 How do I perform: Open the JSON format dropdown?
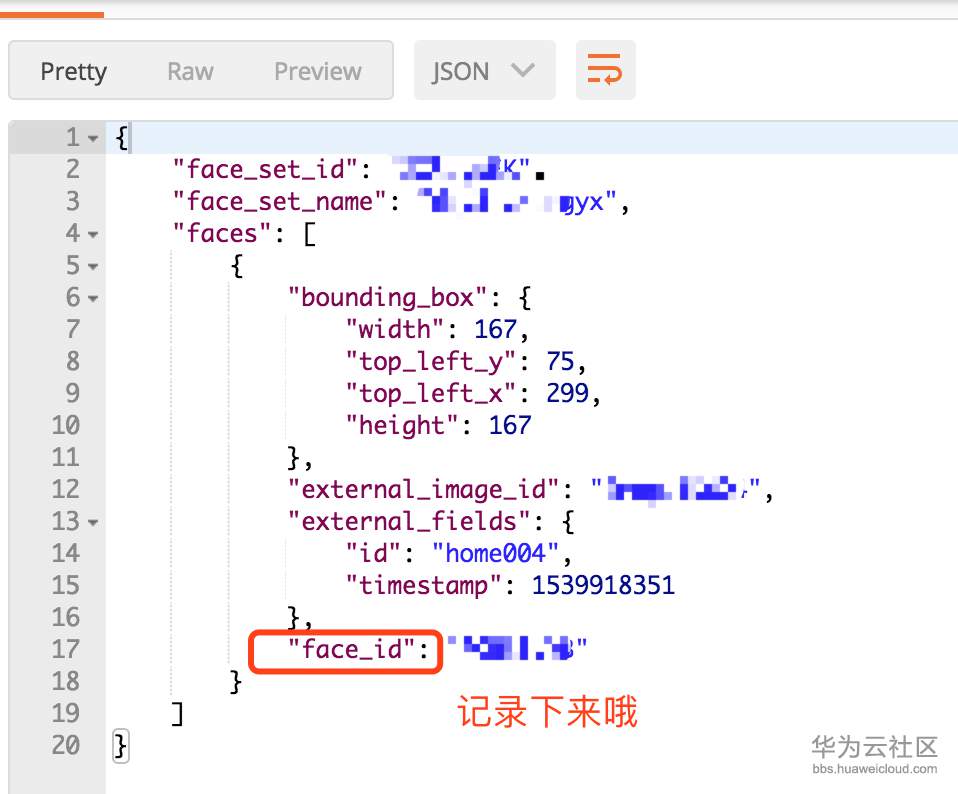point(484,70)
